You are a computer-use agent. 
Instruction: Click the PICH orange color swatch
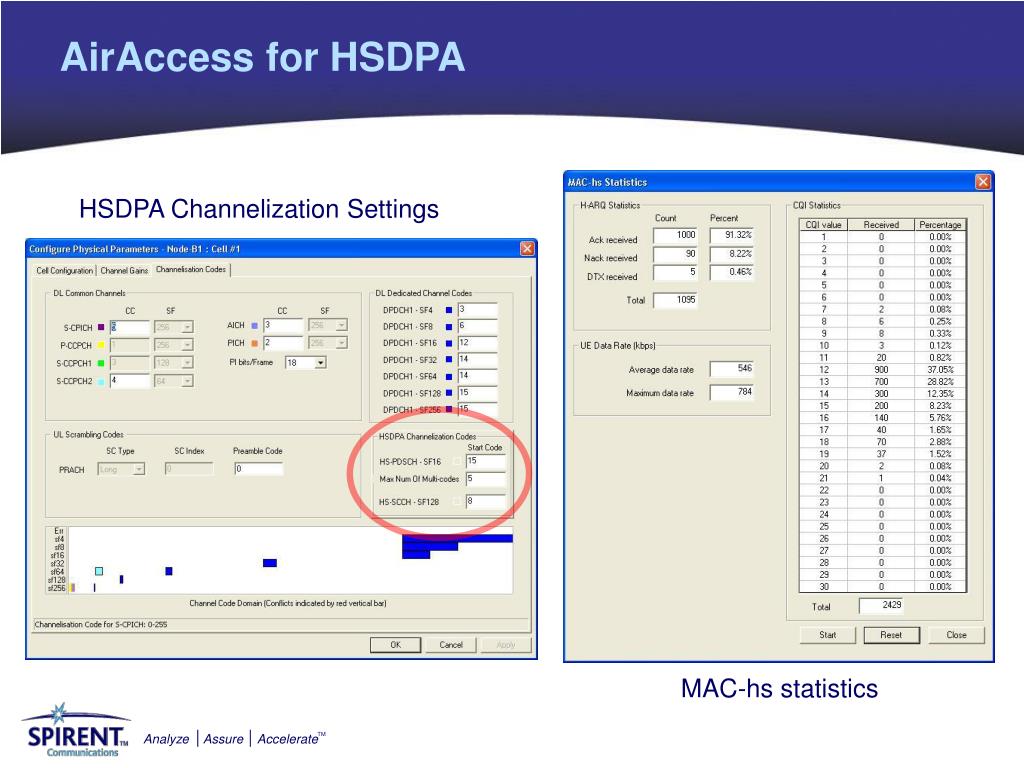point(255,343)
